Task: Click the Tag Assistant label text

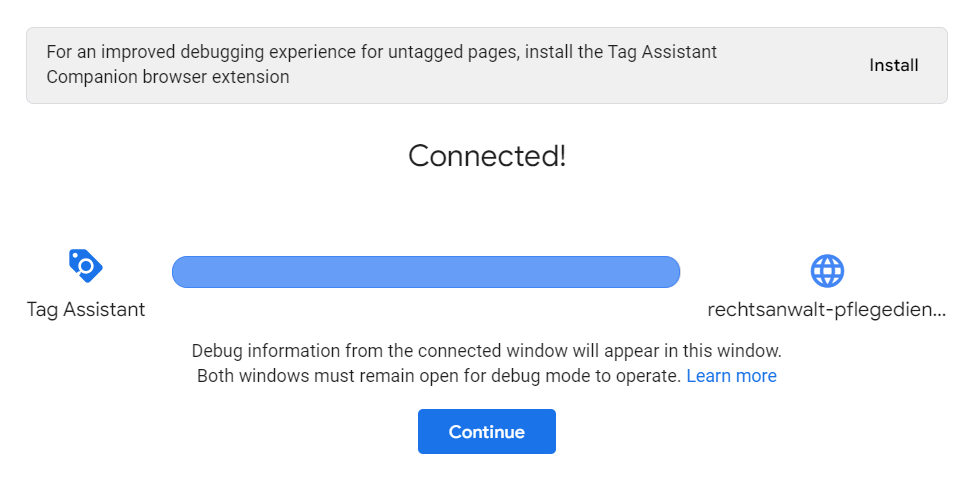Action: pos(86,310)
